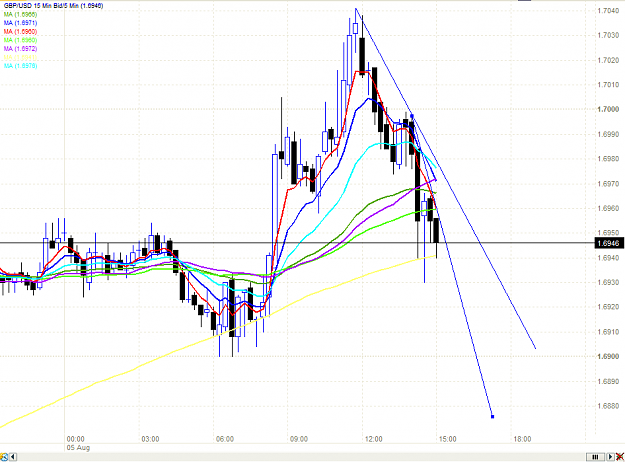625x462 pixels.
Task: Click the current price tag 1.6946
Action: pos(609,243)
